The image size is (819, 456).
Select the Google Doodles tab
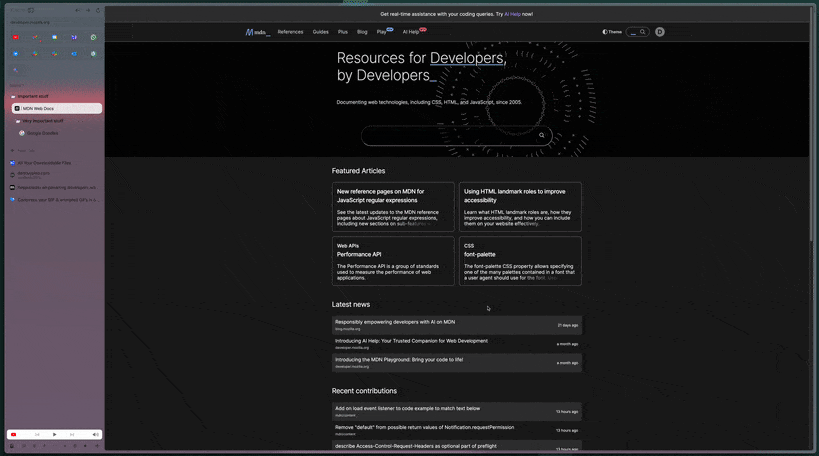57,133
